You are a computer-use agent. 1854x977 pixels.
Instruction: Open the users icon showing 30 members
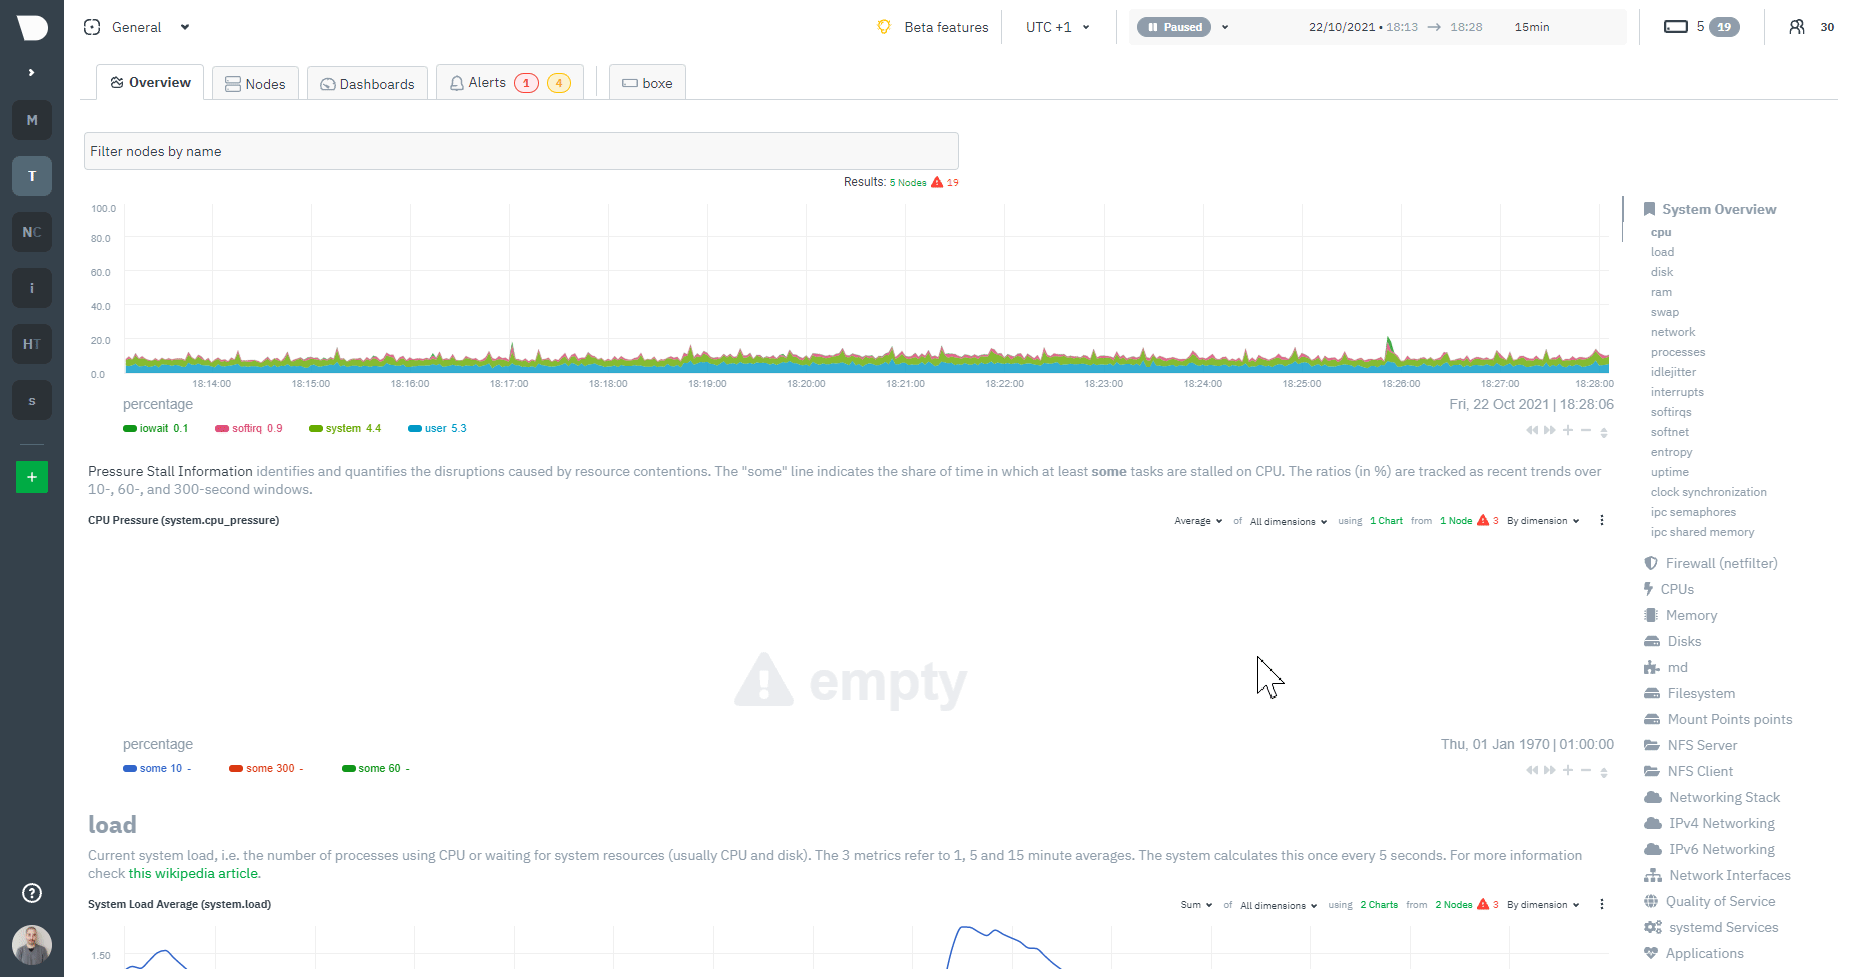point(1798,27)
